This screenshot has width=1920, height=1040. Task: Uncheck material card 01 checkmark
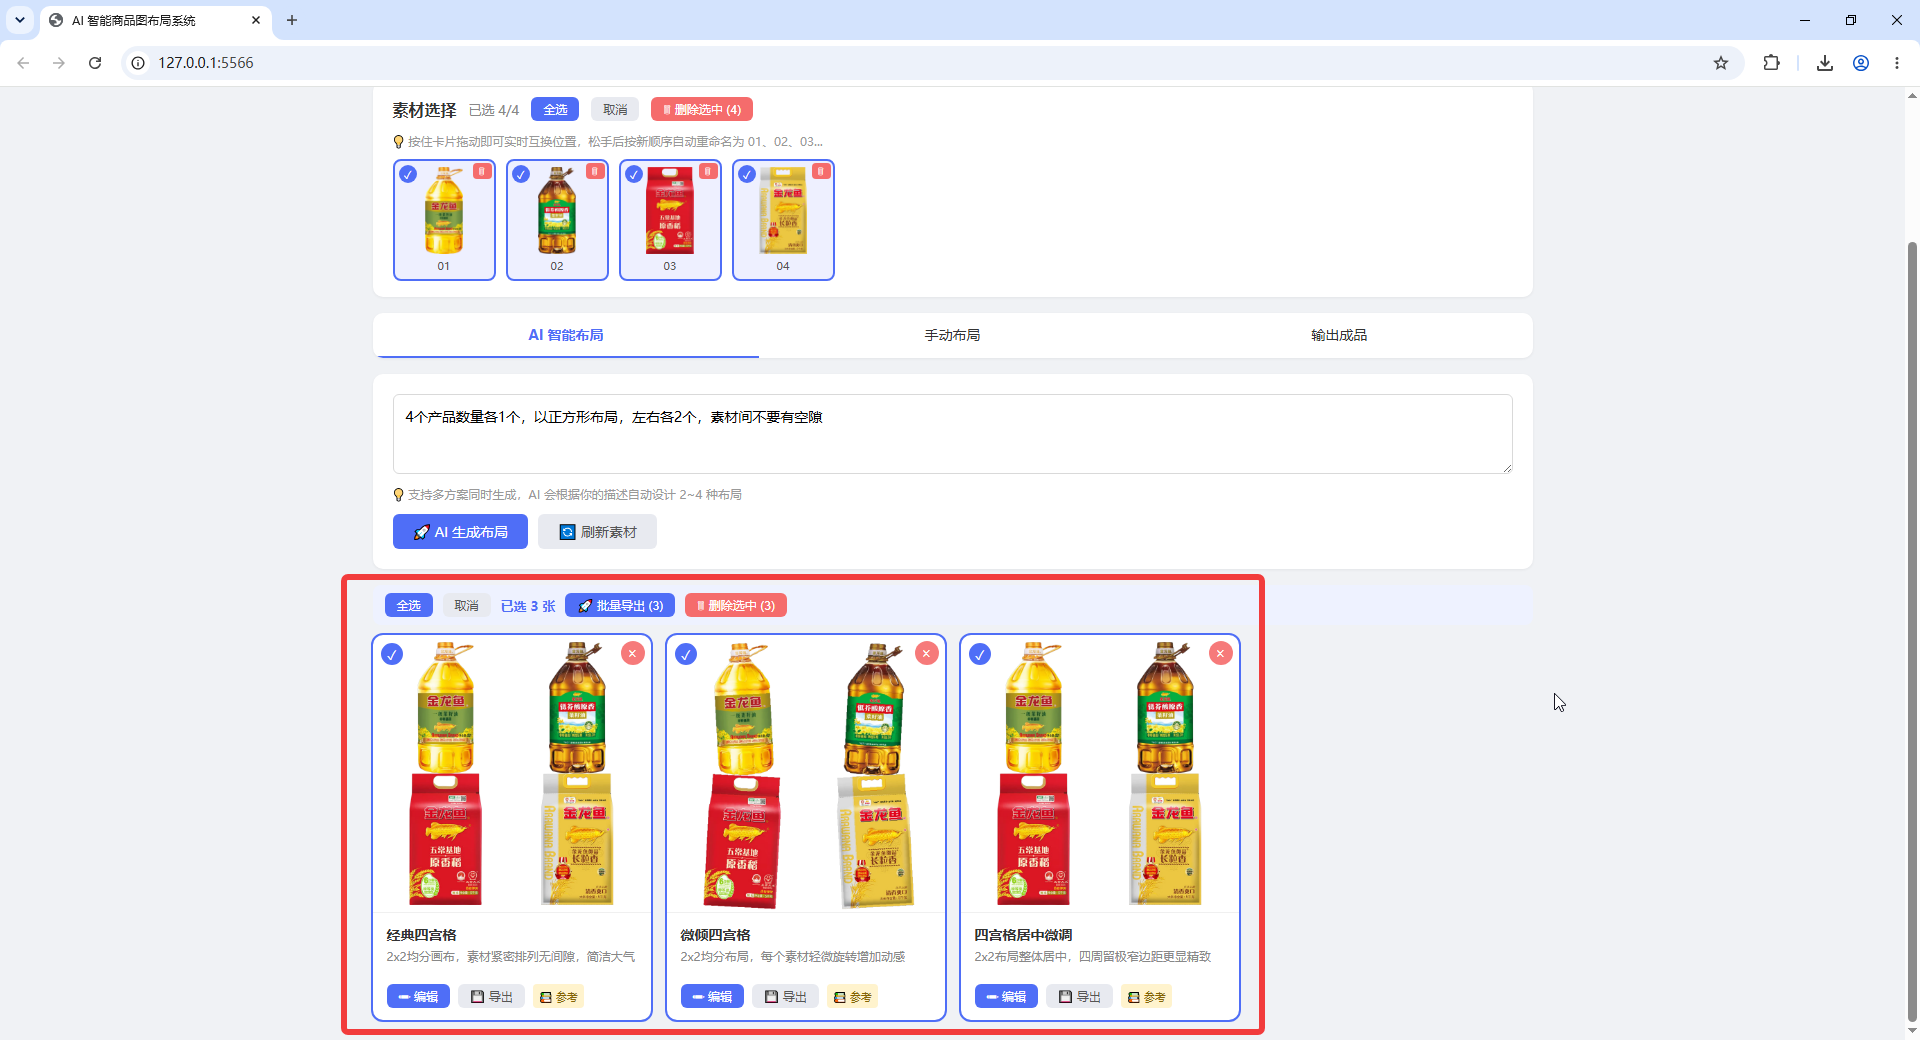tap(408, 174)
